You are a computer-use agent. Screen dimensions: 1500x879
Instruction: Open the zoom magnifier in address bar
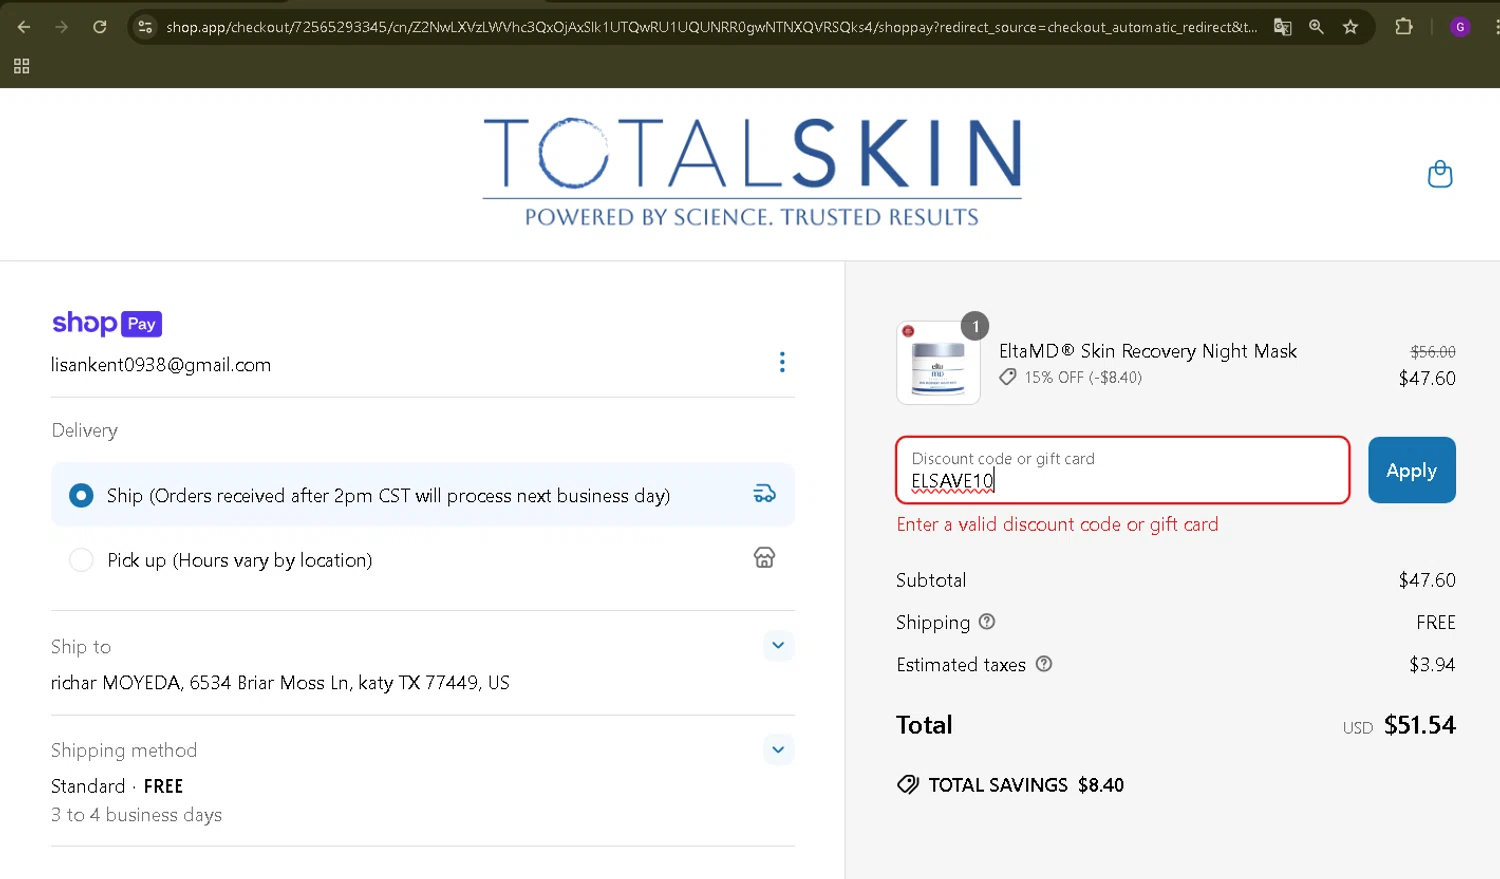coord(1316,27)
